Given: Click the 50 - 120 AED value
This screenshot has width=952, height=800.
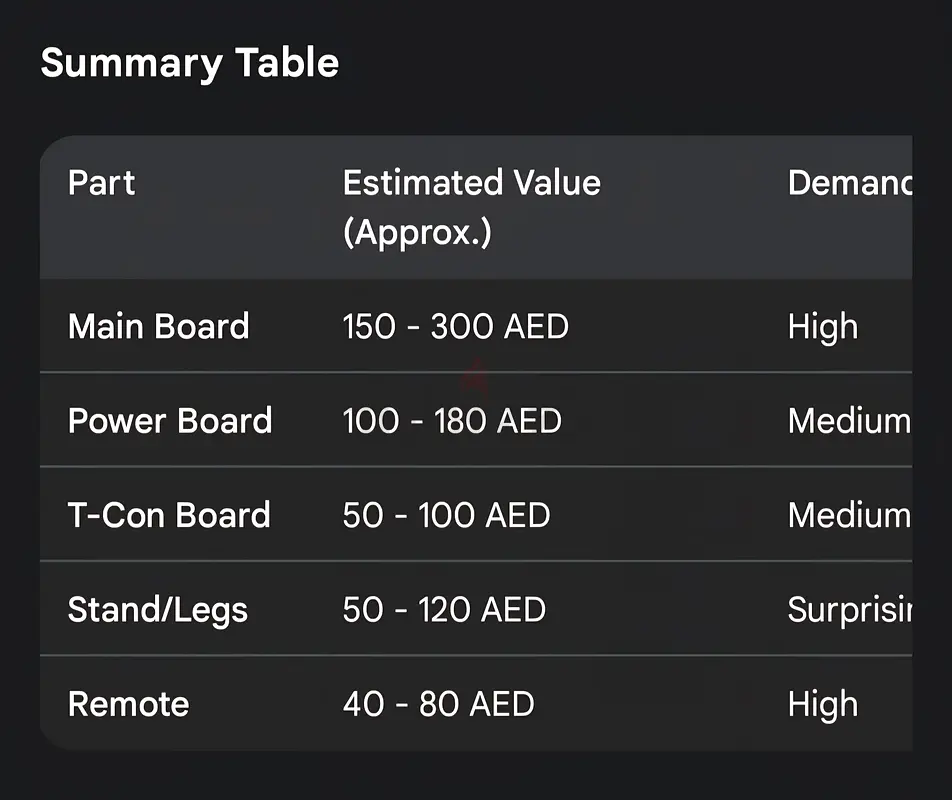Looking at the screenshot, I should point(444,610).
